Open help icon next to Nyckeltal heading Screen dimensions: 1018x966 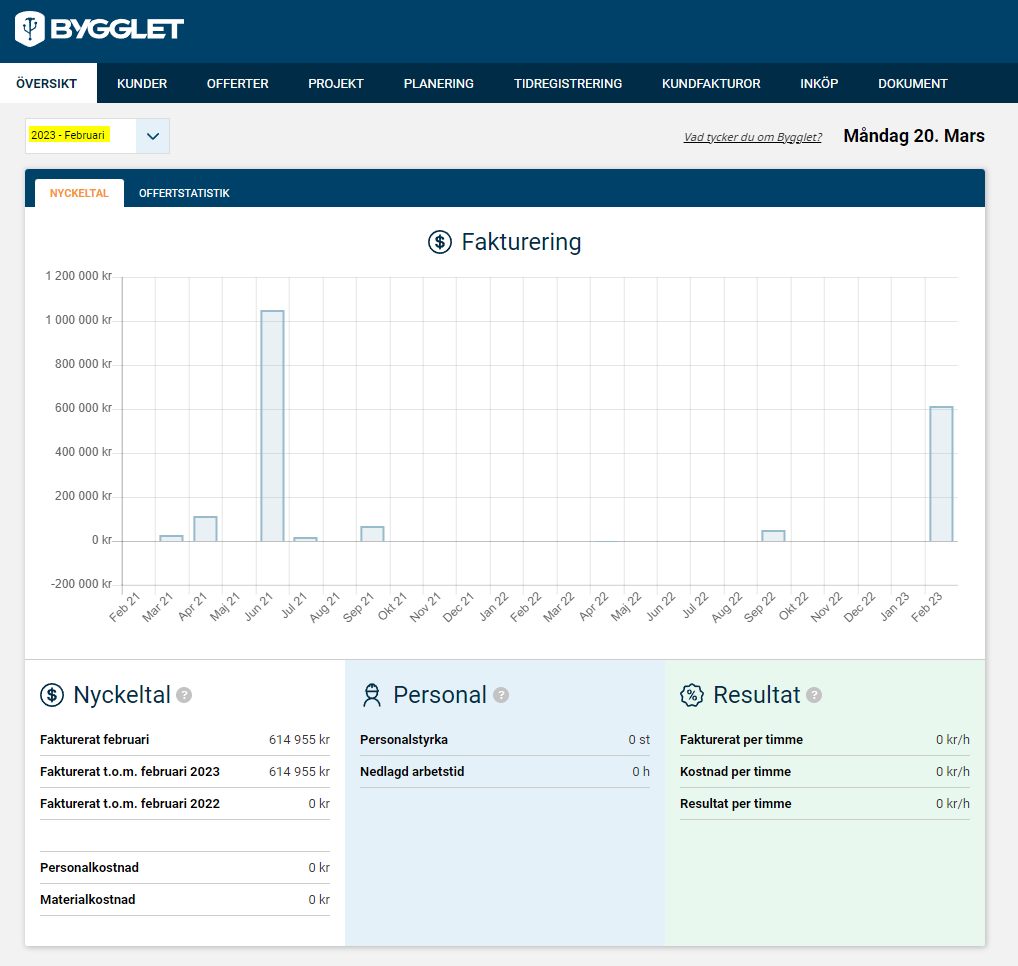184,695
